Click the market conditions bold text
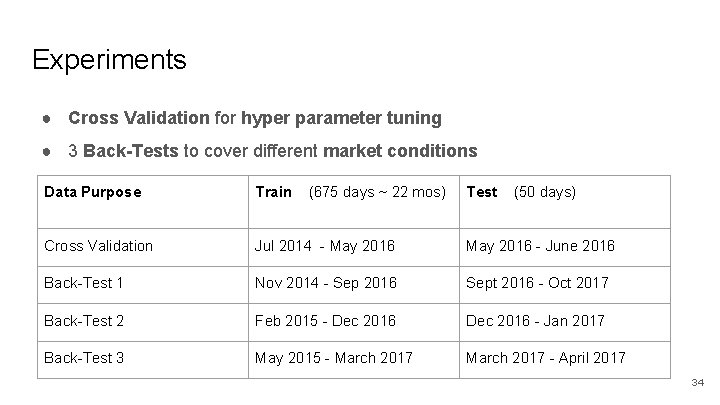Image resolution: width=720 pixels, height=405 pixels. tap(400, 151)
